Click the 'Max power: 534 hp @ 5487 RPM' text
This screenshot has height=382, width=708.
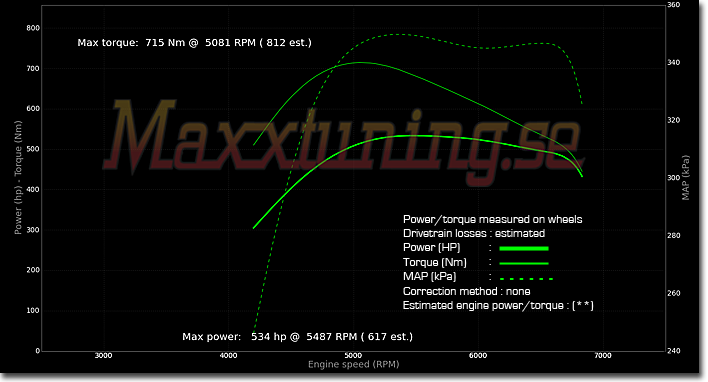tap(270, 337)
